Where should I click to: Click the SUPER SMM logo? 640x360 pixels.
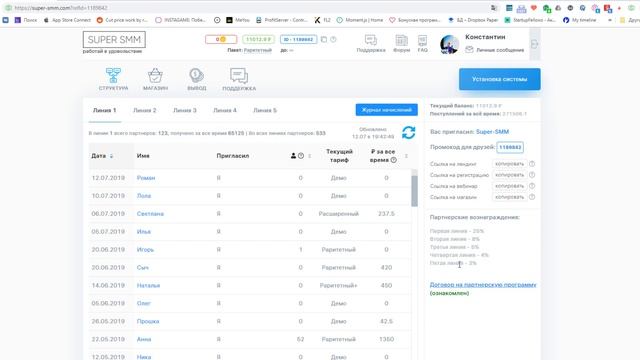tap(114, 40)
